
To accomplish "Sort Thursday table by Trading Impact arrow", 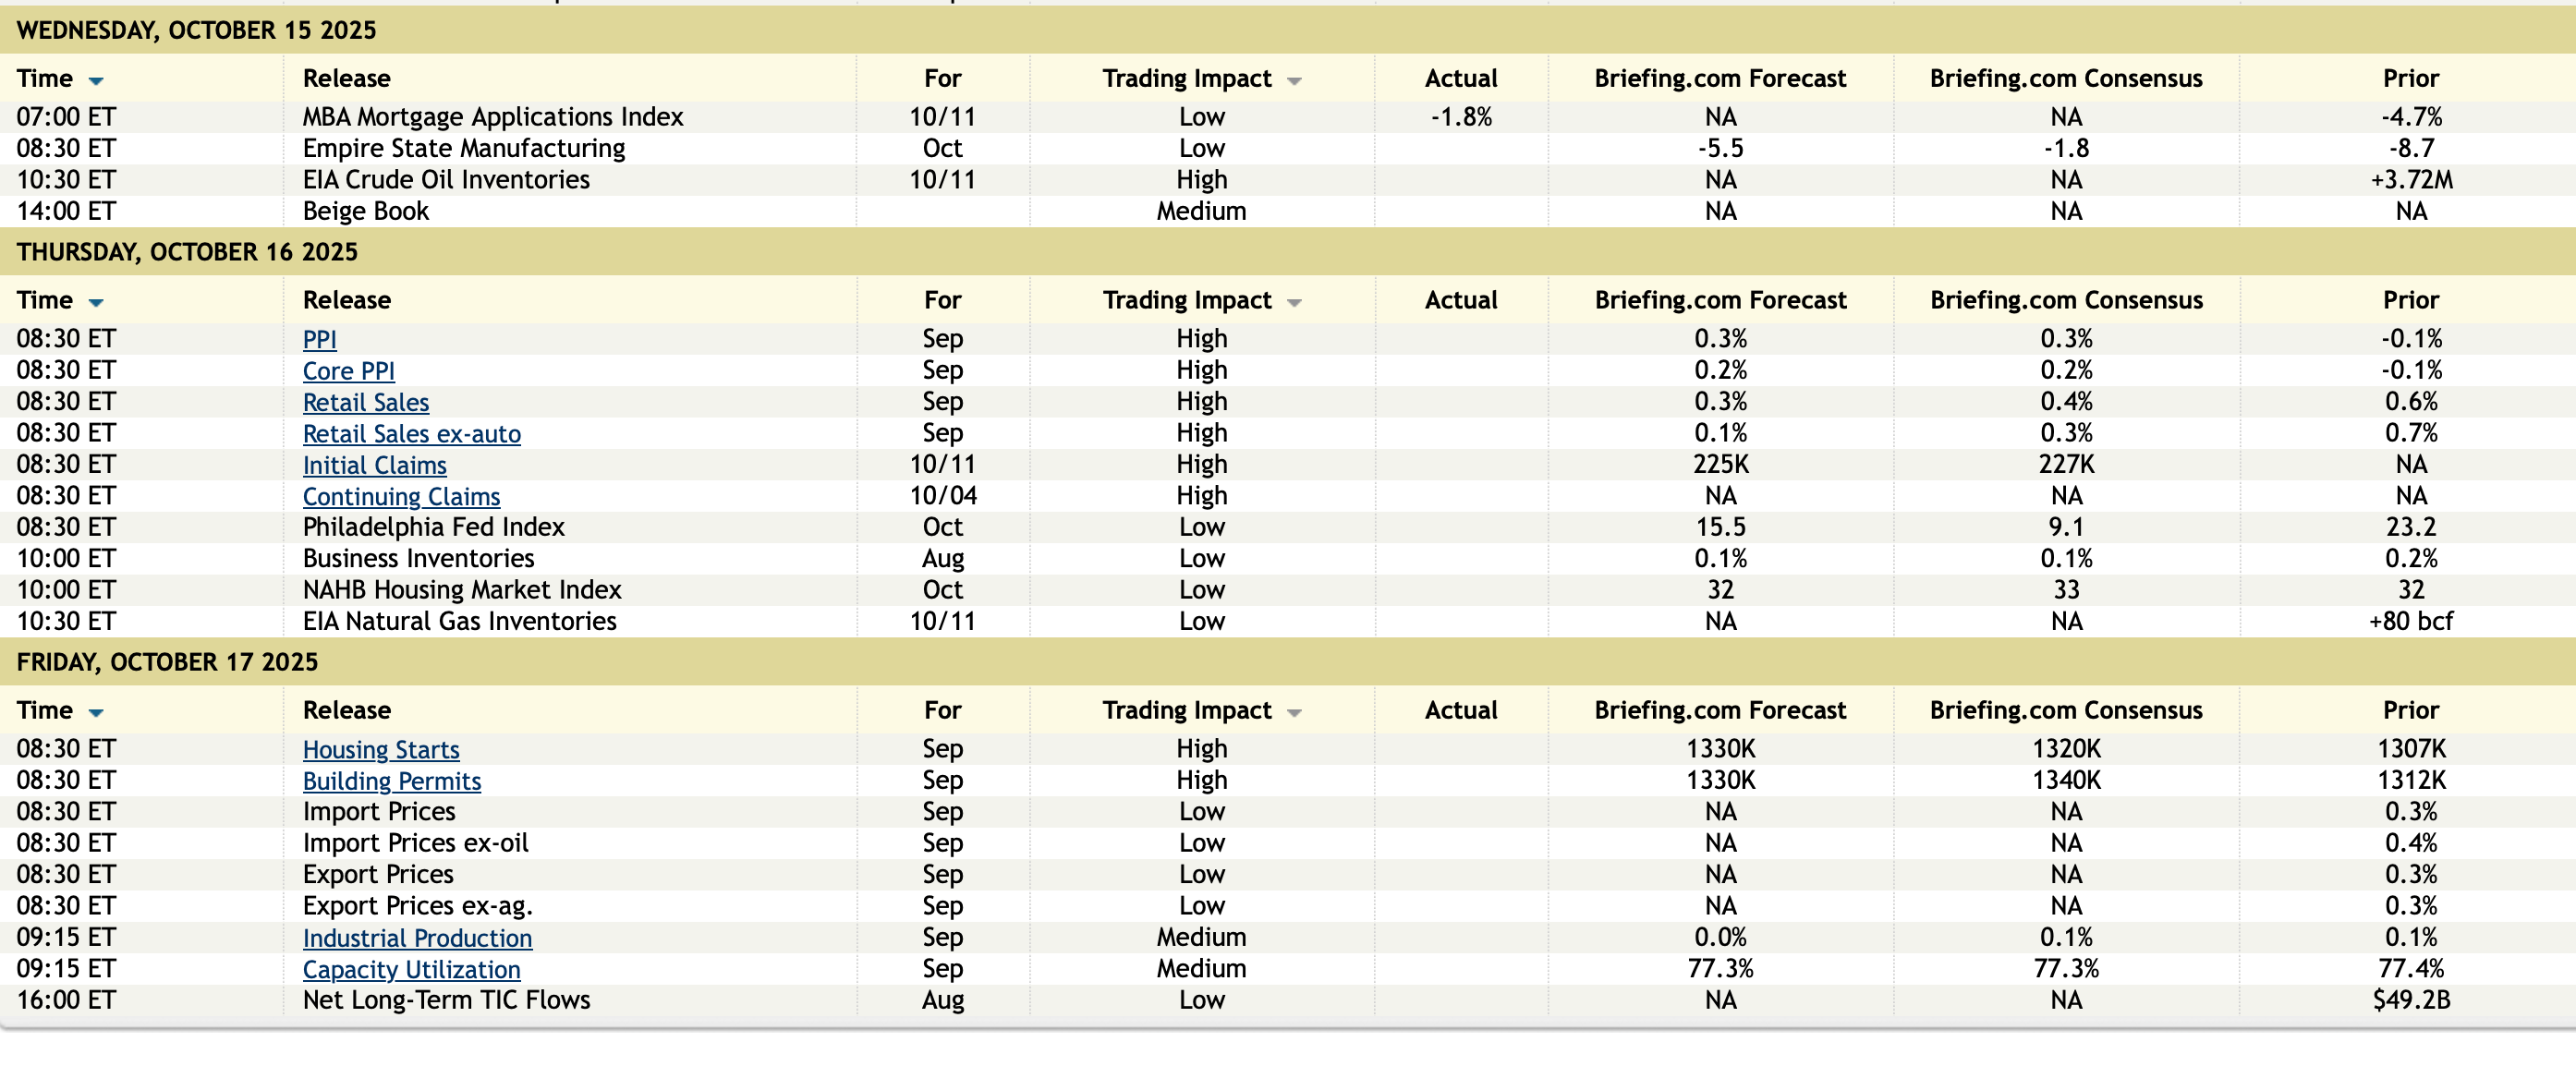I will tap(1294, 303).
